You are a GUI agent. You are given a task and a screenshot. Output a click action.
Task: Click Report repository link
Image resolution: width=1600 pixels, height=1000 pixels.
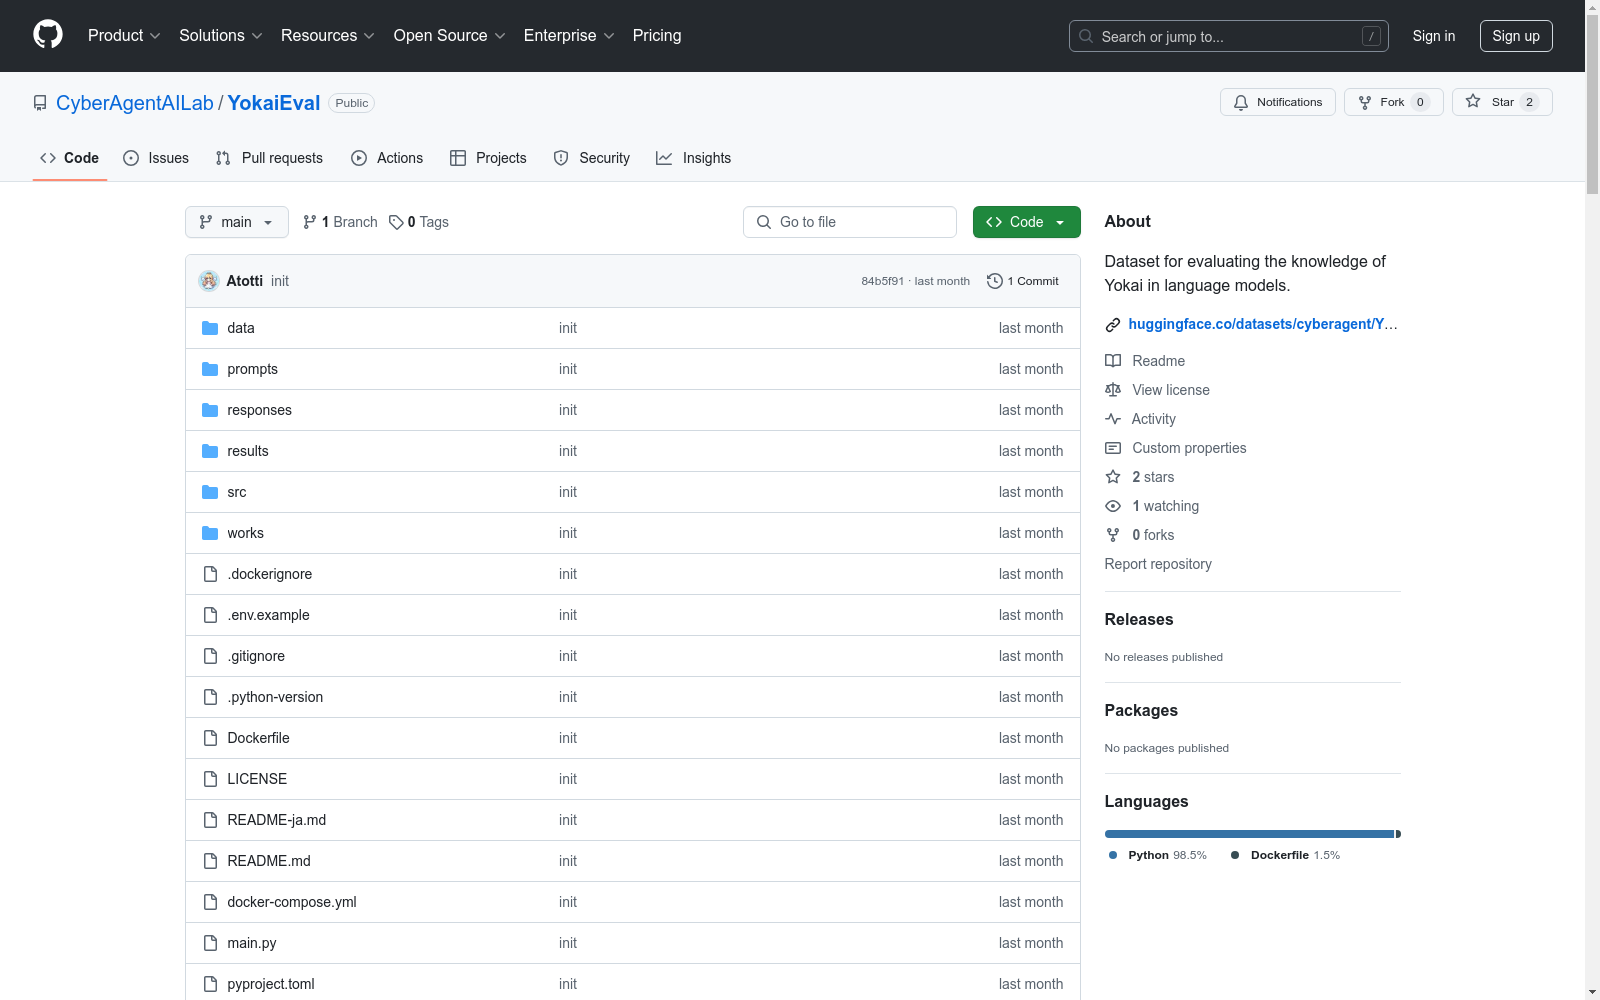click(1158, 564)
